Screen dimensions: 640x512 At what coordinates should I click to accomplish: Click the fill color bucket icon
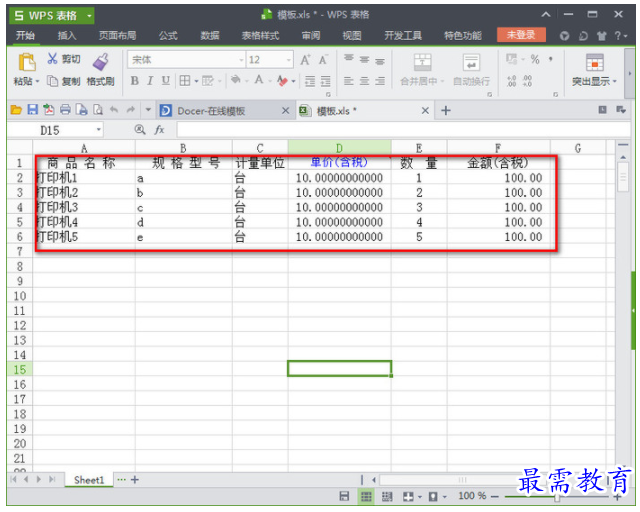click(x=236, y=80)
